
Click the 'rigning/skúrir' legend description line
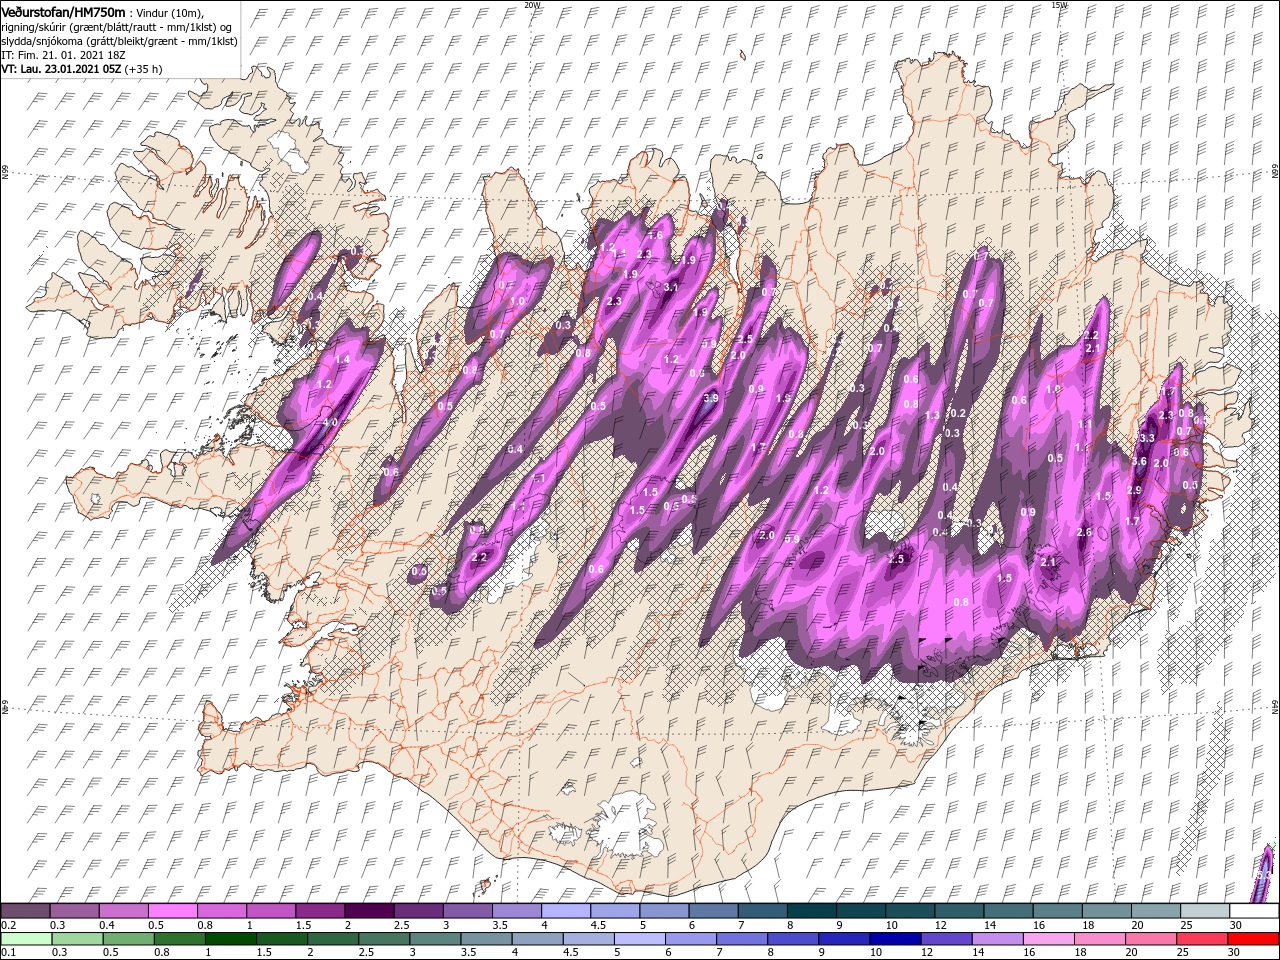pyautogui.click(x=116, y=27)
